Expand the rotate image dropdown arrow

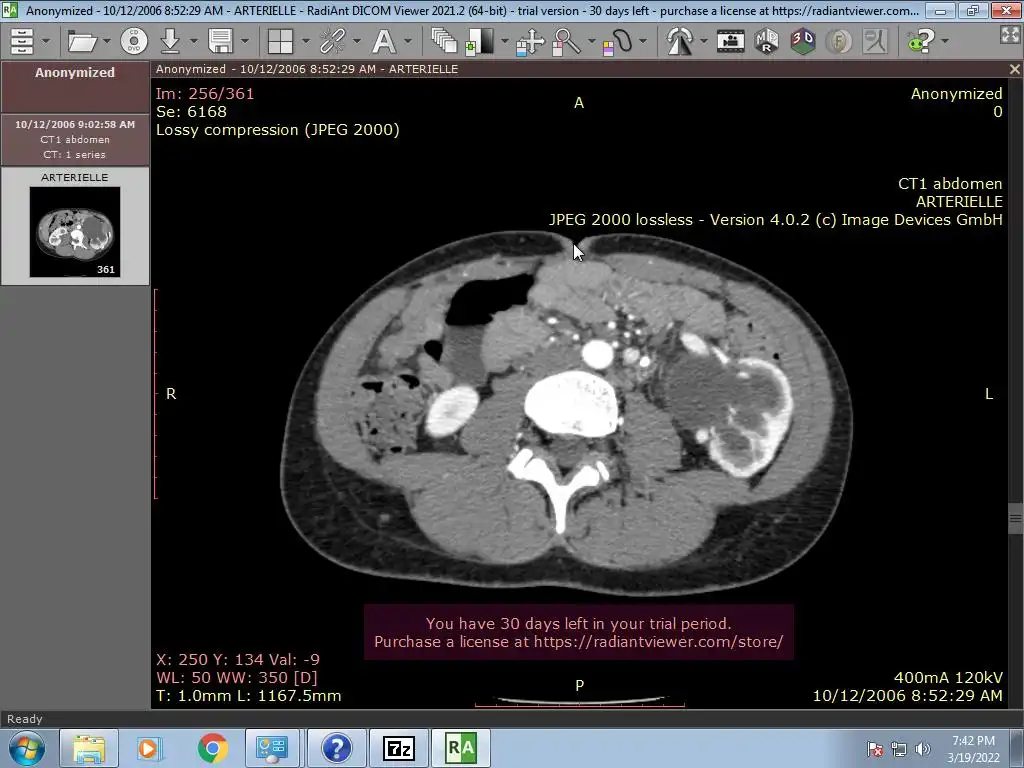click(703, 41)
